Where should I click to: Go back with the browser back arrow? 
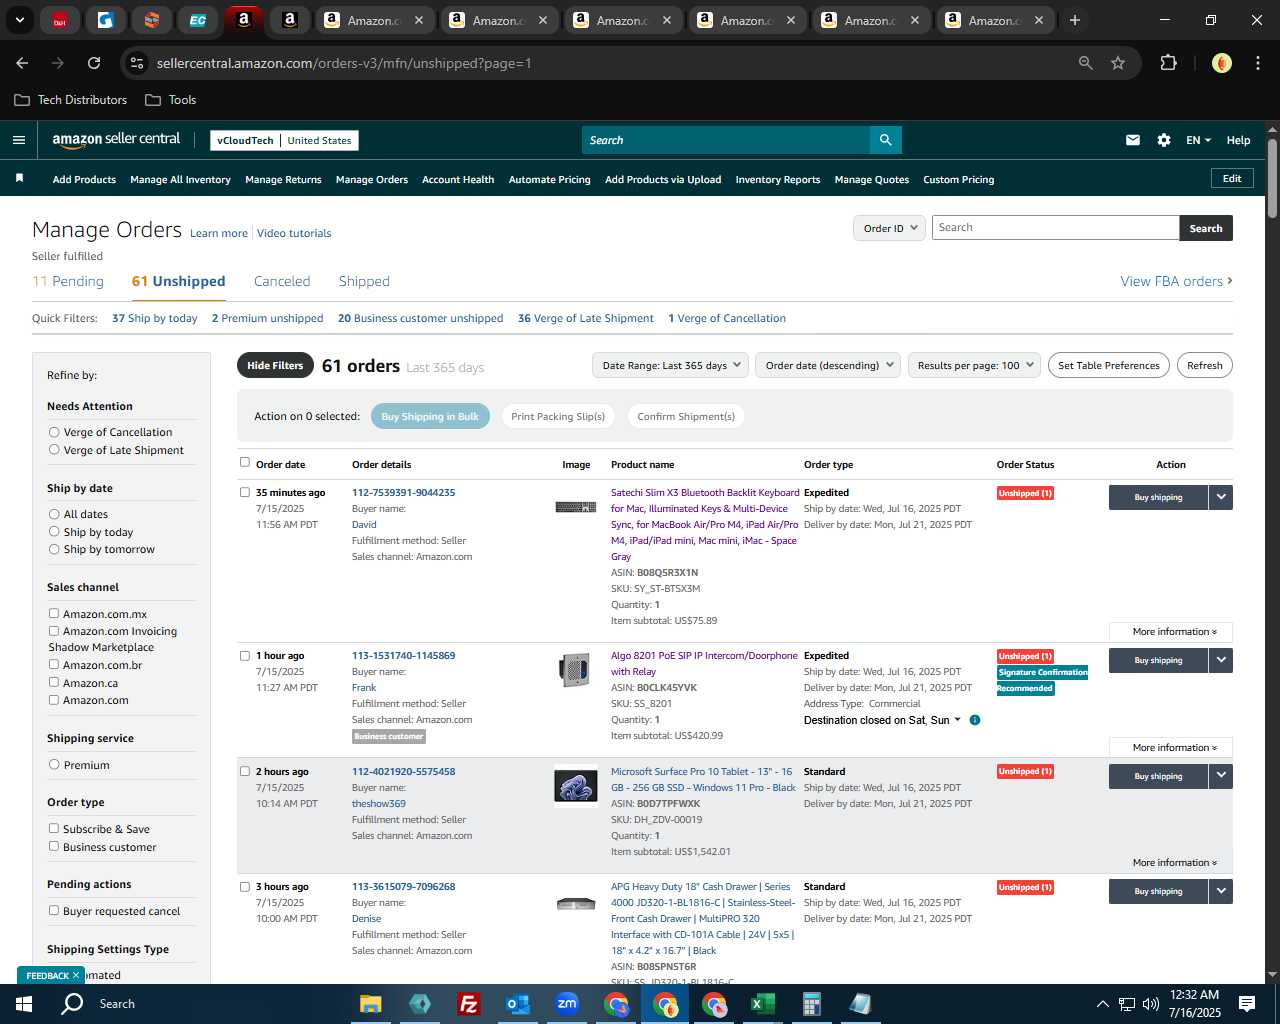[x=22, y=63]
